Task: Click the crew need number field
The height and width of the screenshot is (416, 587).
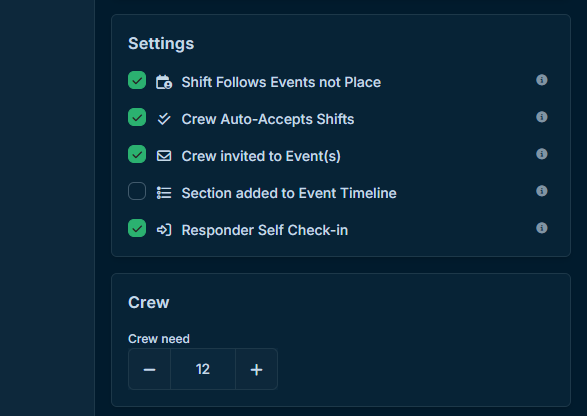Action: [x=203, y=370]
